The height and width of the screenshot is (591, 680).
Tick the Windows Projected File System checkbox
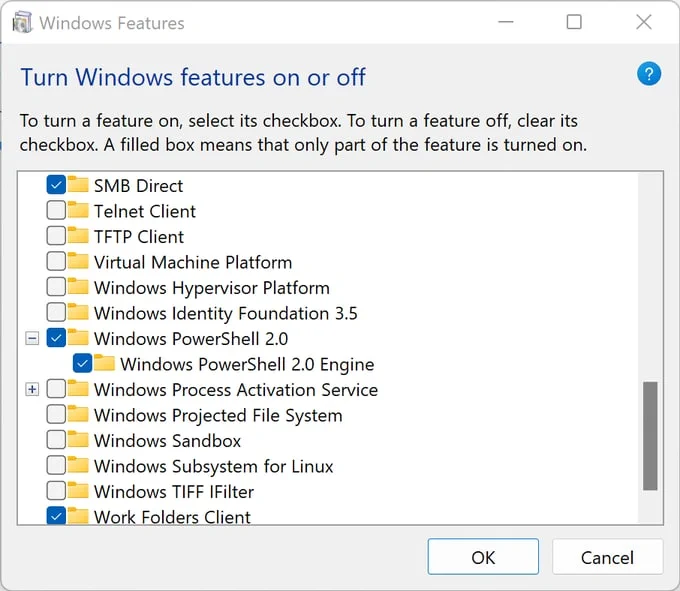56,415
